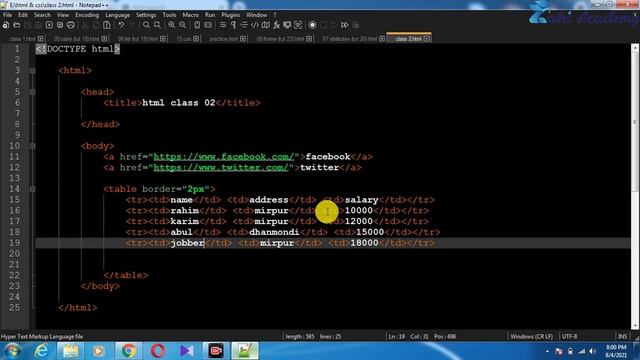Open the Encoding menu

(x=87, y=15)
